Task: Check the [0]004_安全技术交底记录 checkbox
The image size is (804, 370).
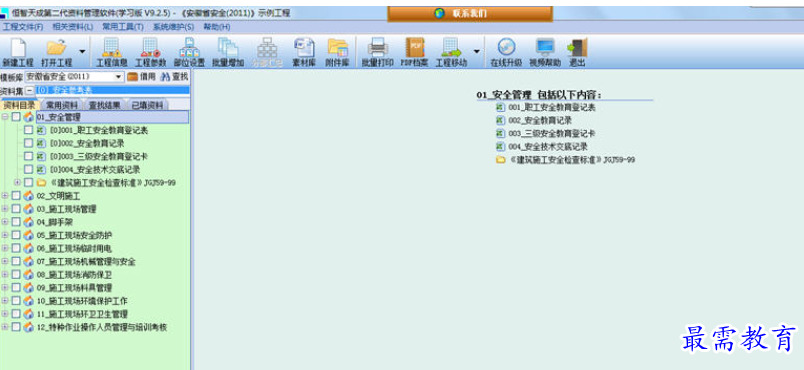Action: (28, 169)
